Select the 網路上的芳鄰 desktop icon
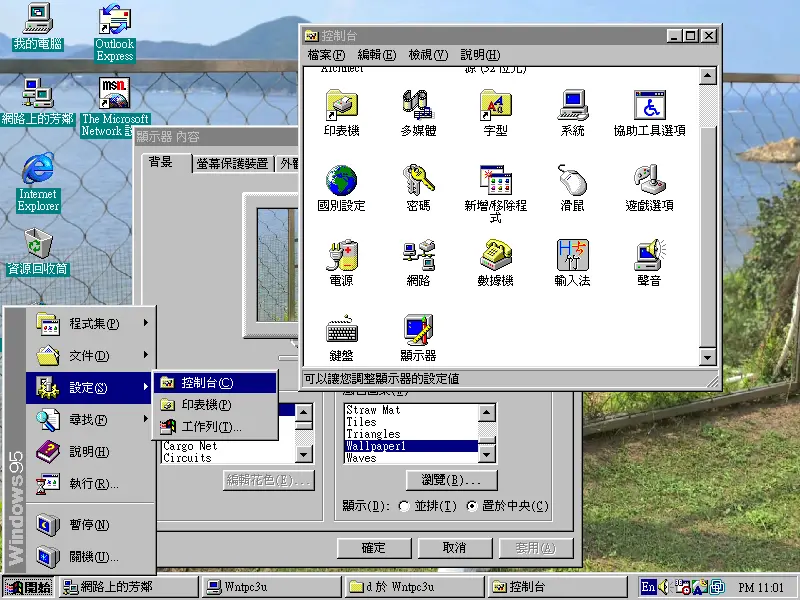 click(x=38, y=102)
